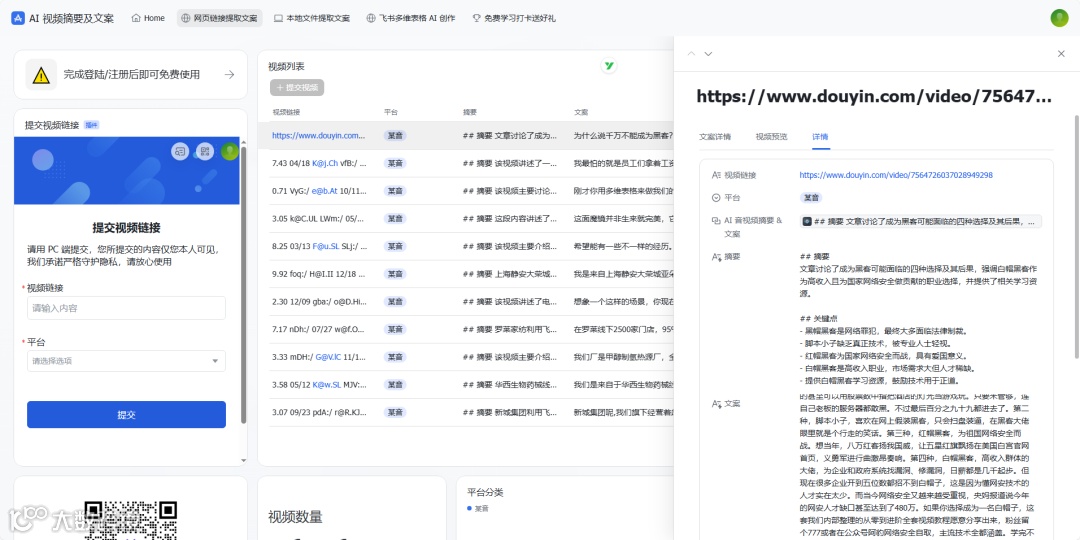Click the AI 视频摘要及文案 app logo
Viewport: 1080px width, 540px height.
click(18, 19)
